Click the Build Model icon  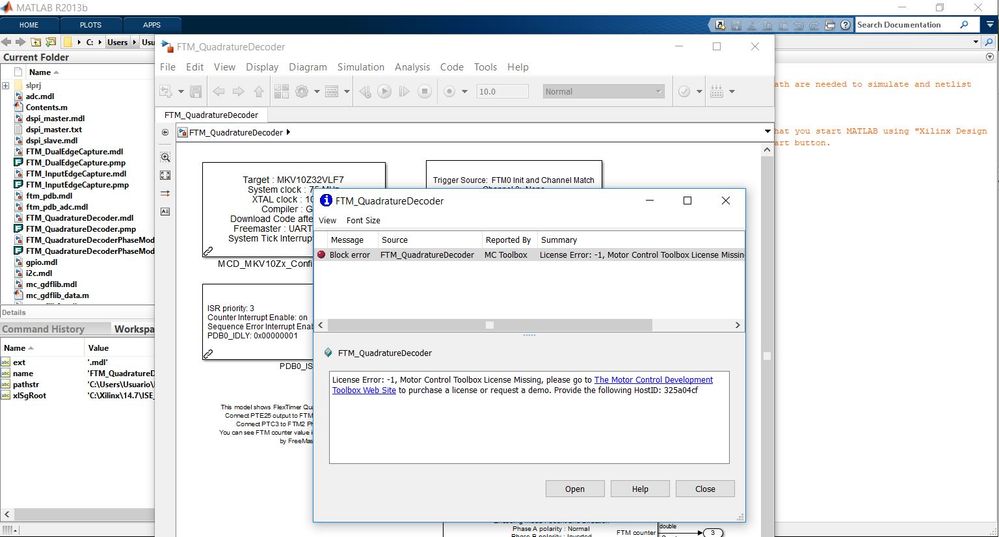coord(717,92)
